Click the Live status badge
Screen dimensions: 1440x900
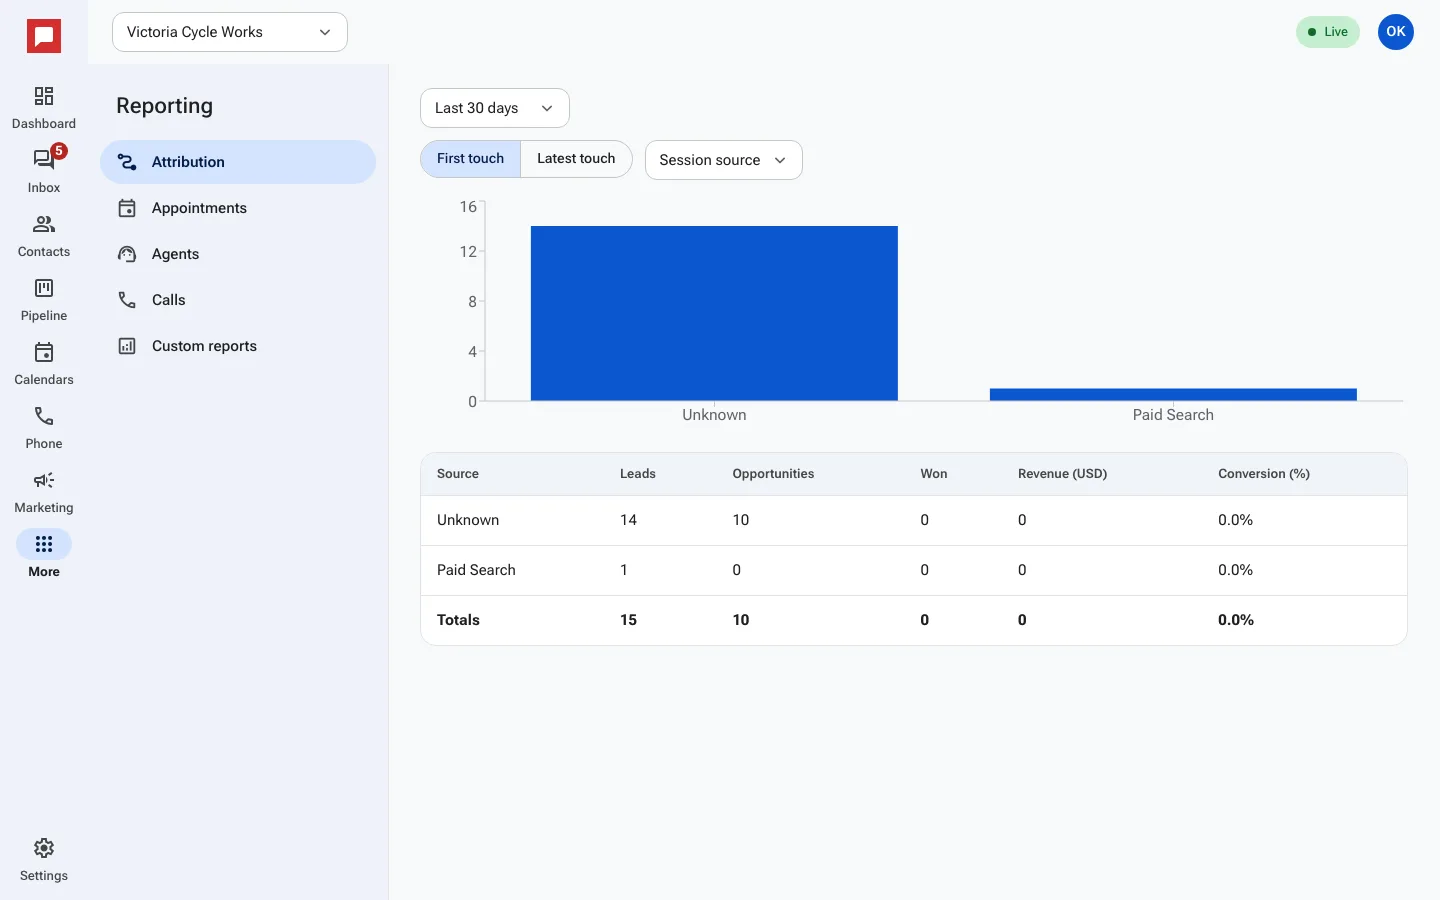coord(1328,32)
